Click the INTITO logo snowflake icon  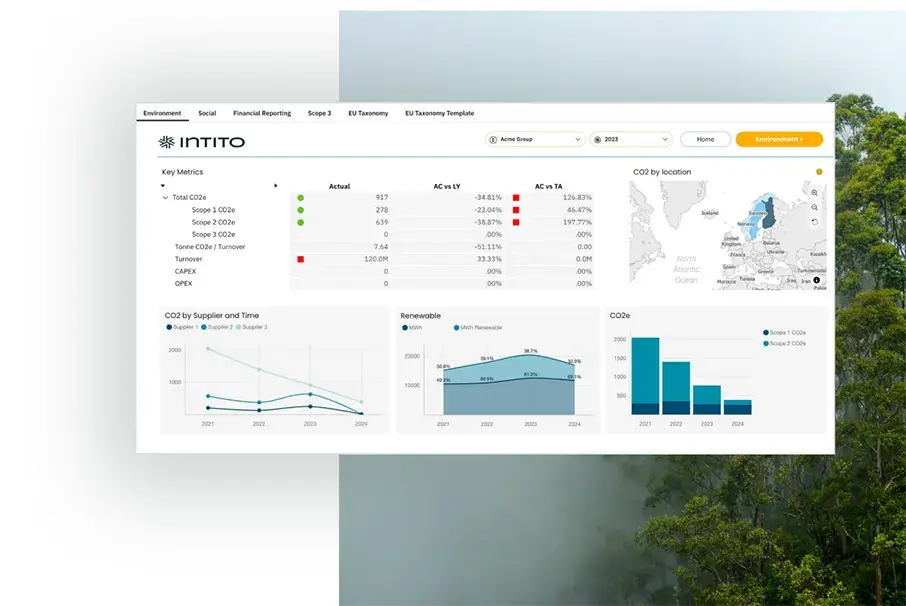[164, 142]
